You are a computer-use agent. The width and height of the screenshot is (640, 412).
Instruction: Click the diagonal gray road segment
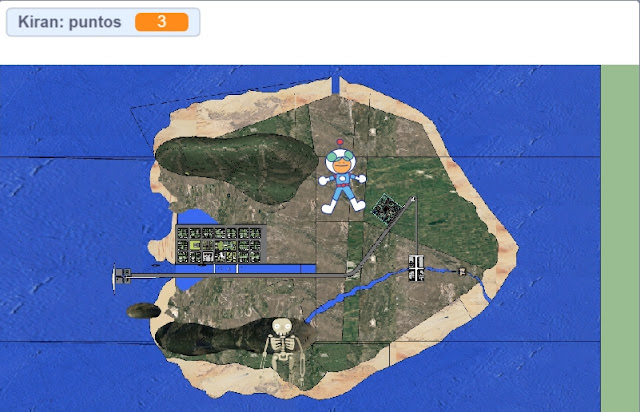[x=386, y=235]
